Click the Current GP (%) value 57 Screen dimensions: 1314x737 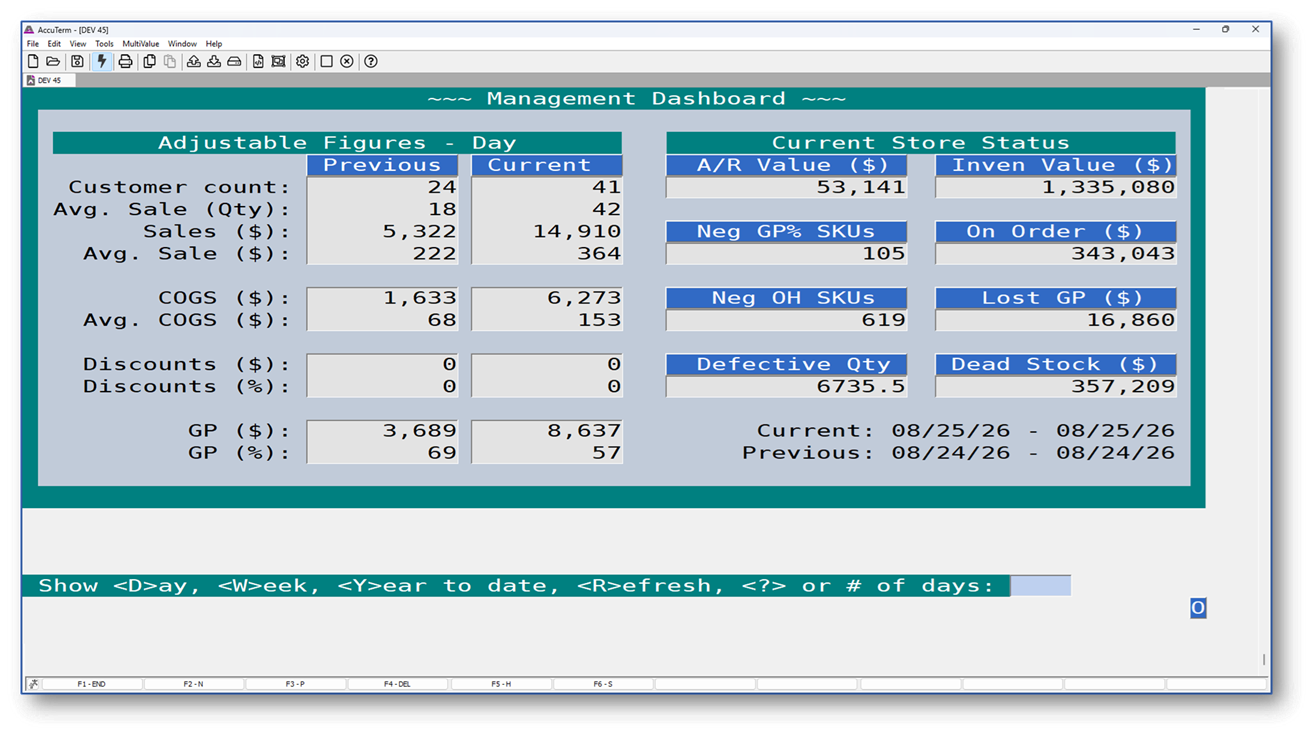click(x=606, y=453)
